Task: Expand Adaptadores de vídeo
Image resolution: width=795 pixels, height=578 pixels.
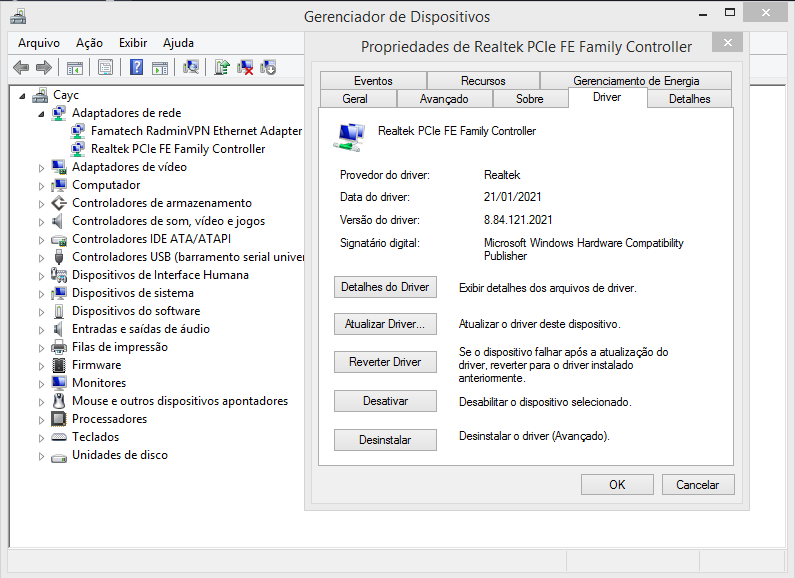Action: [41, 168]
